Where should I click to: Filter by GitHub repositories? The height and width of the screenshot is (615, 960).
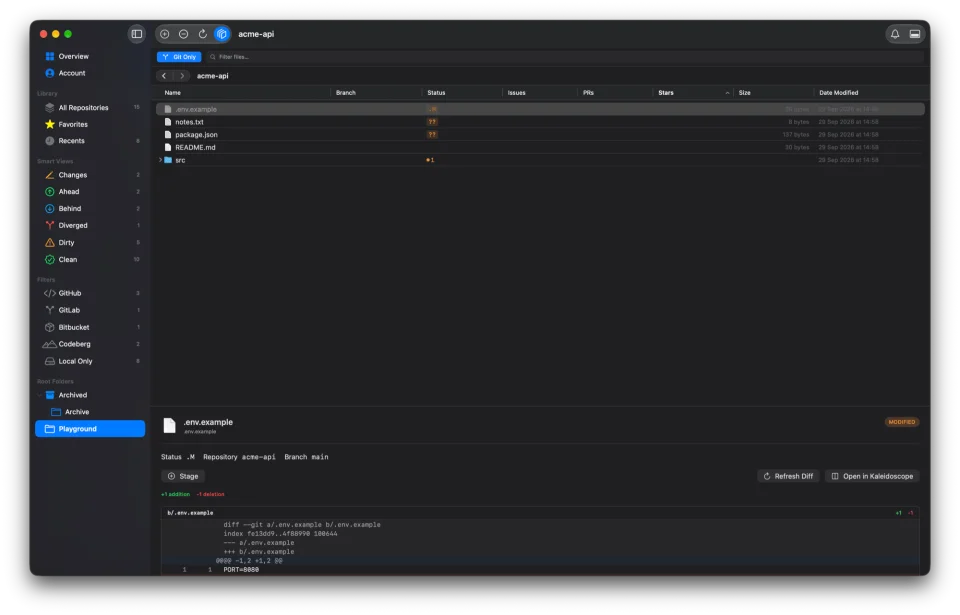[x=89, y=293]
